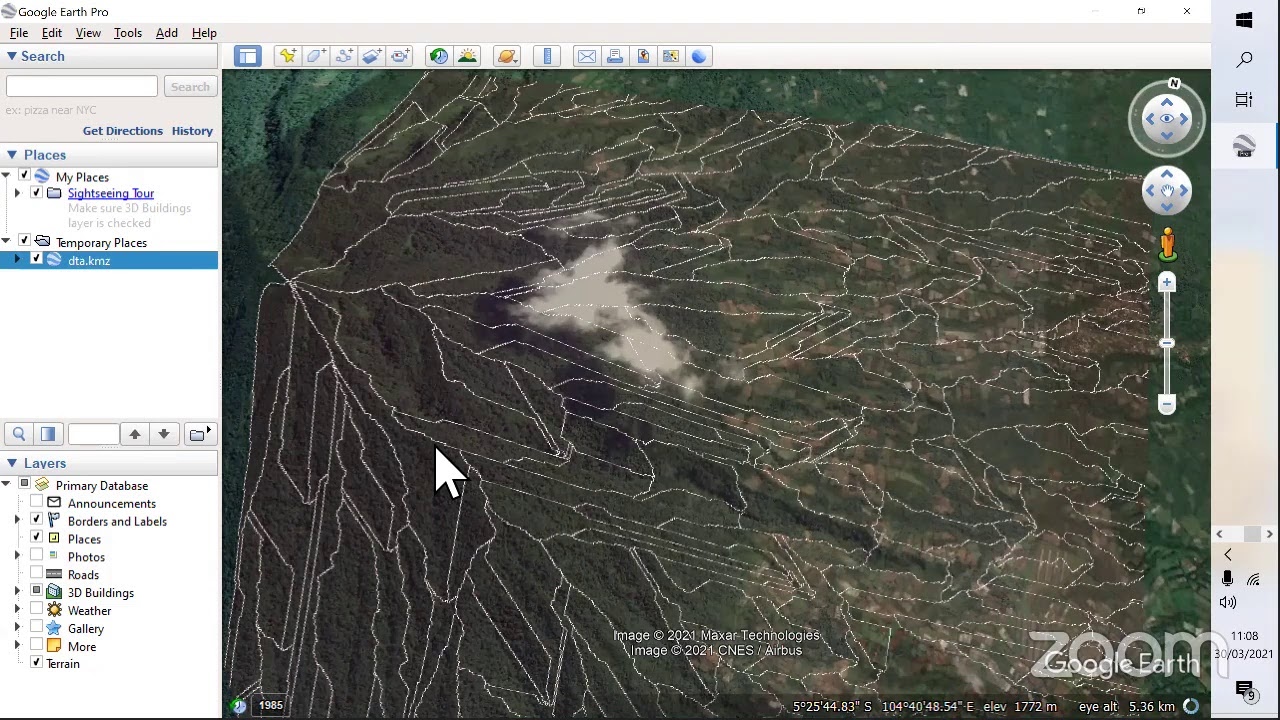Open the Edit menu
Screen dimensions: 1280x720
pos(52,33)
